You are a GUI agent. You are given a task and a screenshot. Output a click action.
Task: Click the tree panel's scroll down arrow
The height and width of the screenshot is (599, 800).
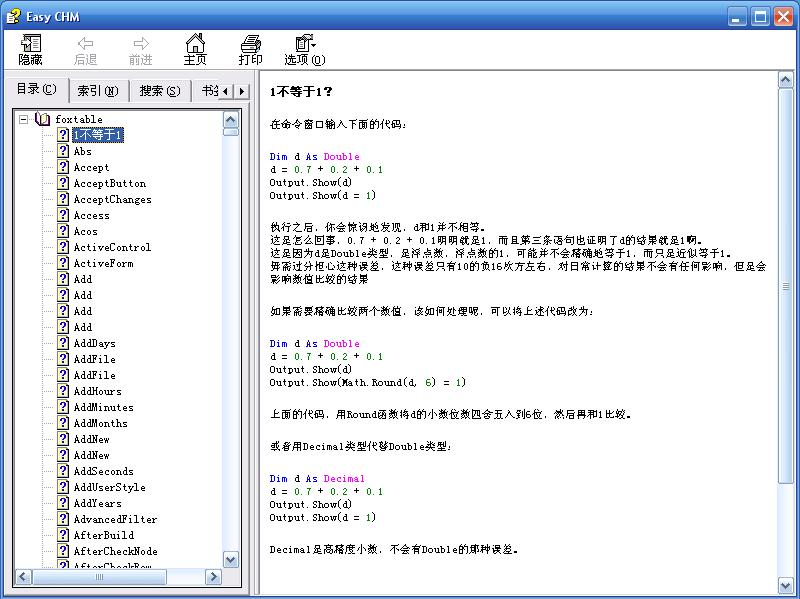[231, 560]
